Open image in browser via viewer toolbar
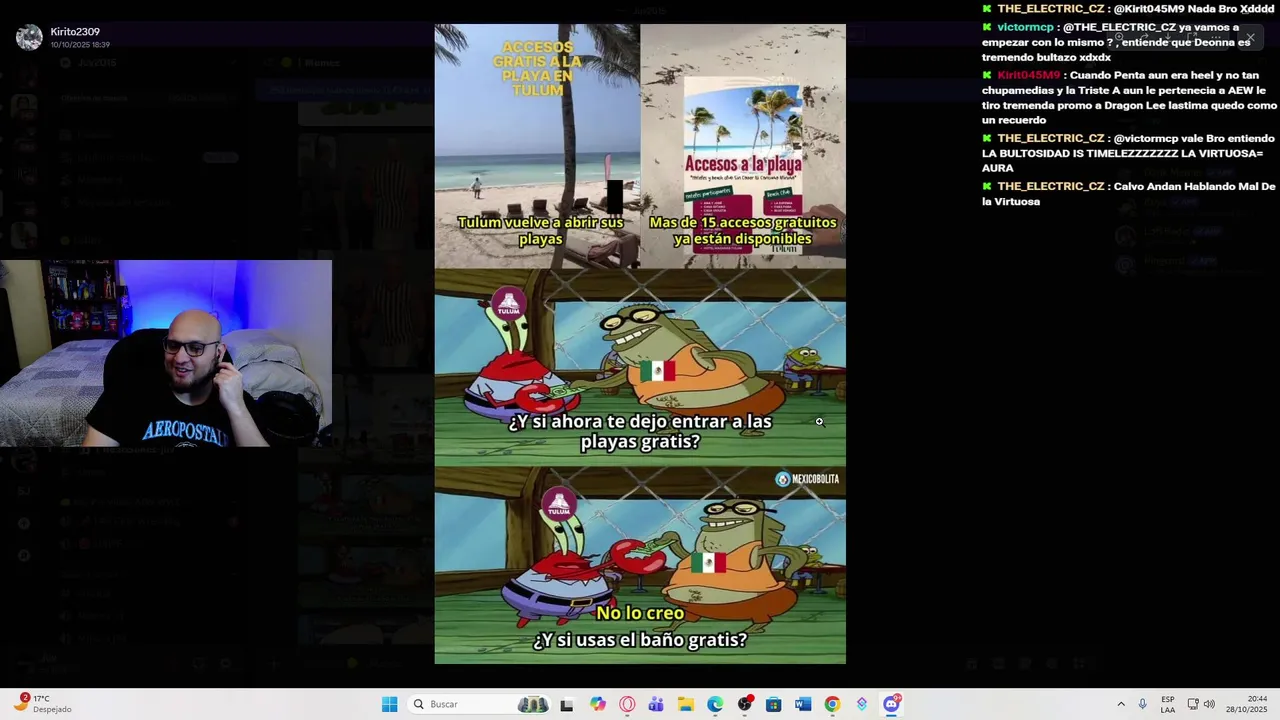This screenshot has width=1280, height=720. point(1192,37)
